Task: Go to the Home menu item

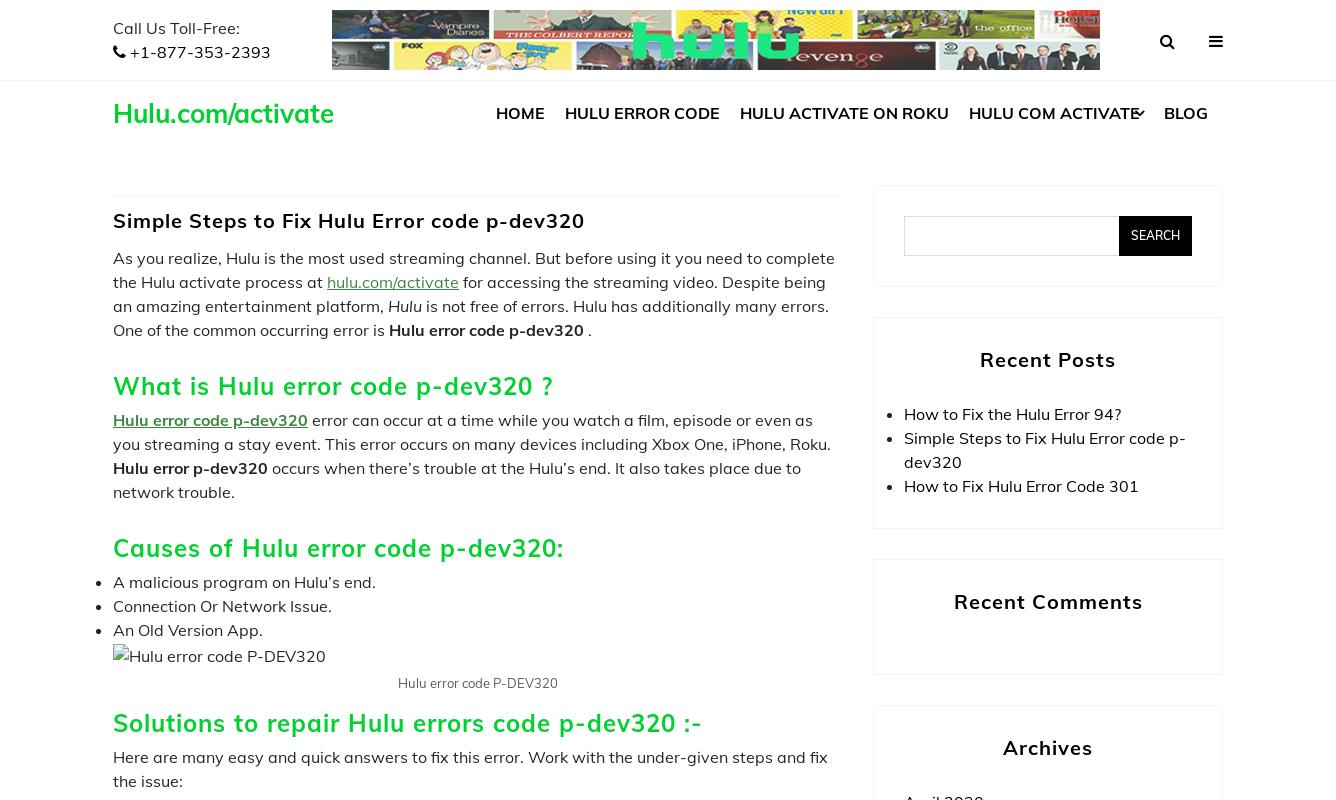Action: [x=520, y=113]
